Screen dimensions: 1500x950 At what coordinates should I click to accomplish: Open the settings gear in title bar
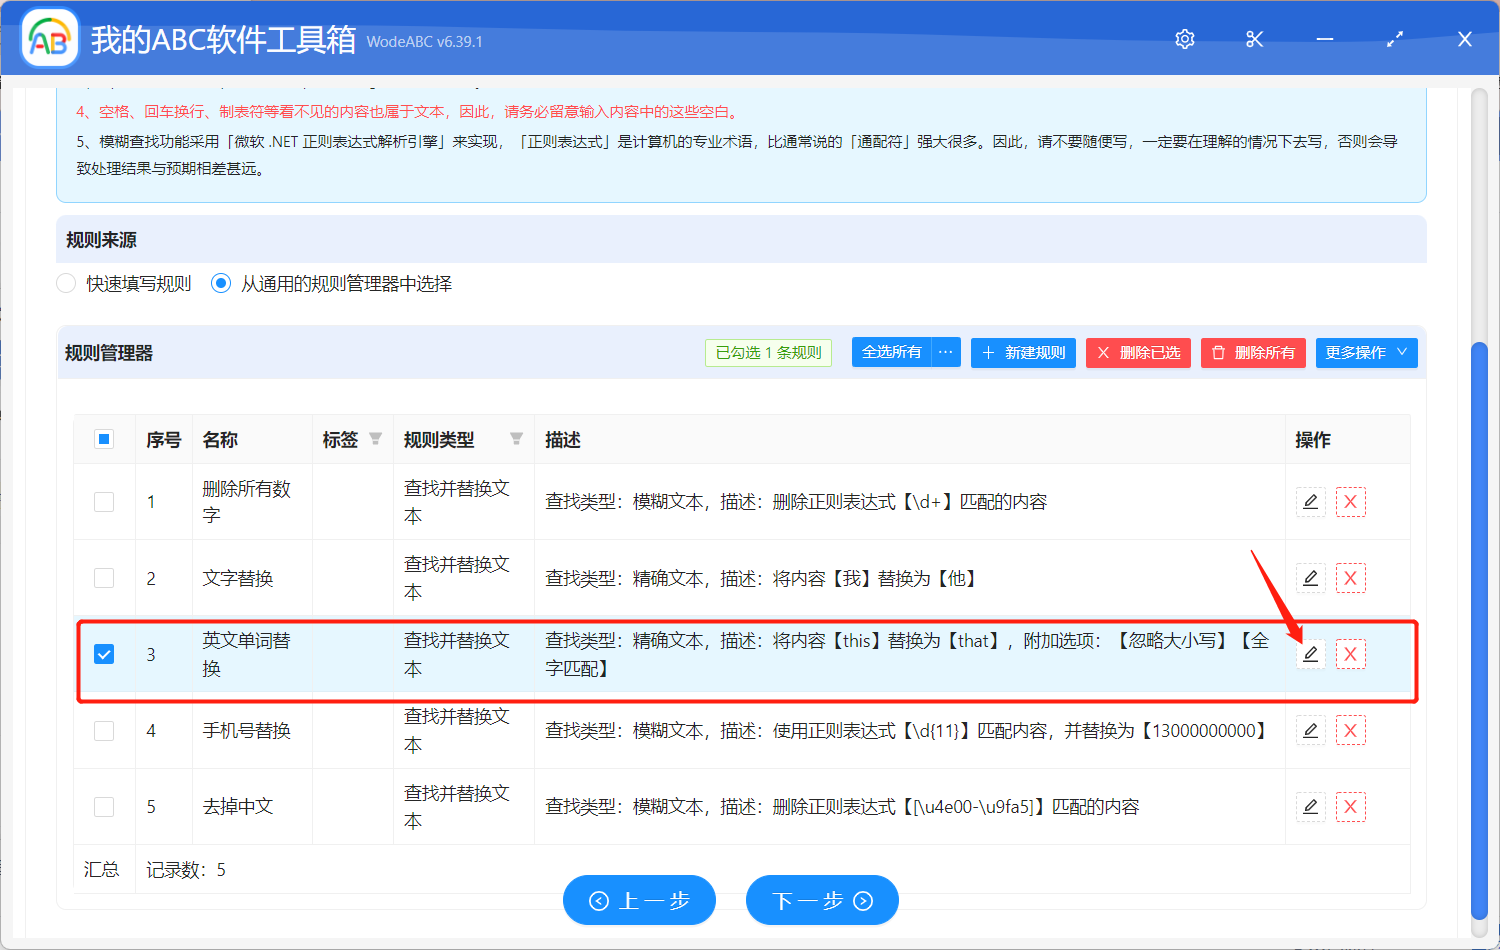1184,38
